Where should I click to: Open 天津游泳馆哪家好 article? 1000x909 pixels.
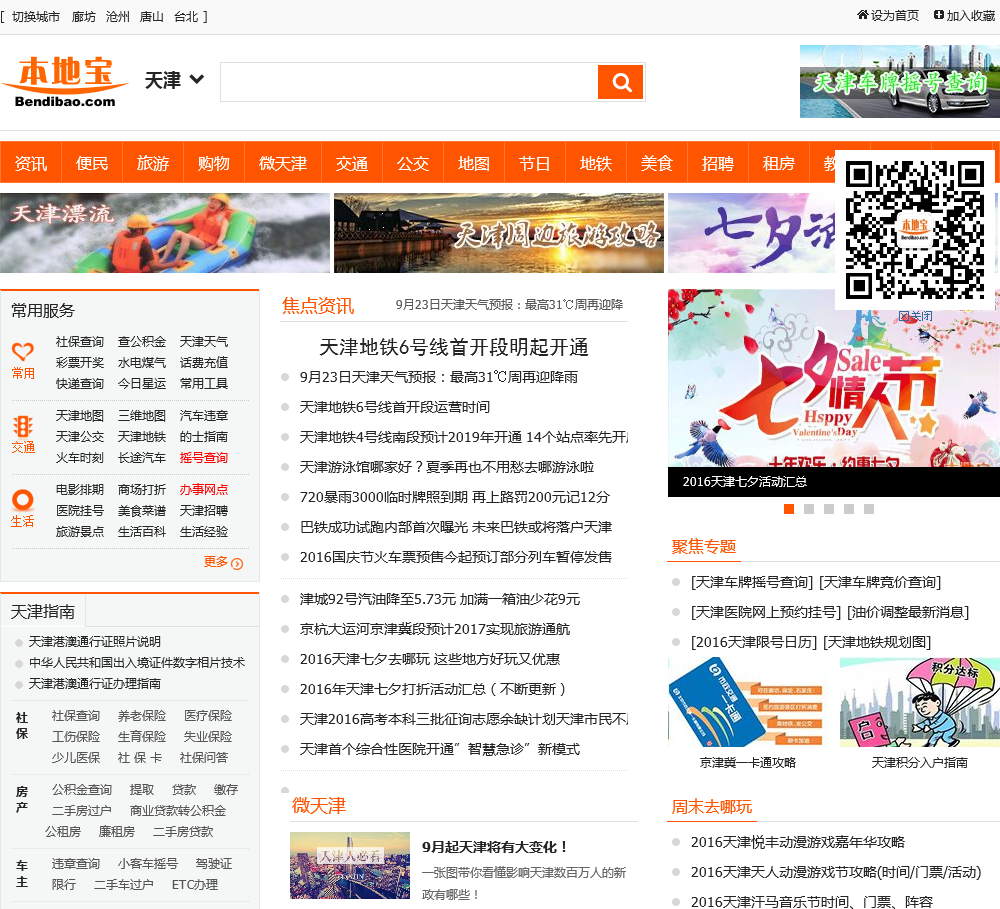pyautogui.click(x=446, y=467)
